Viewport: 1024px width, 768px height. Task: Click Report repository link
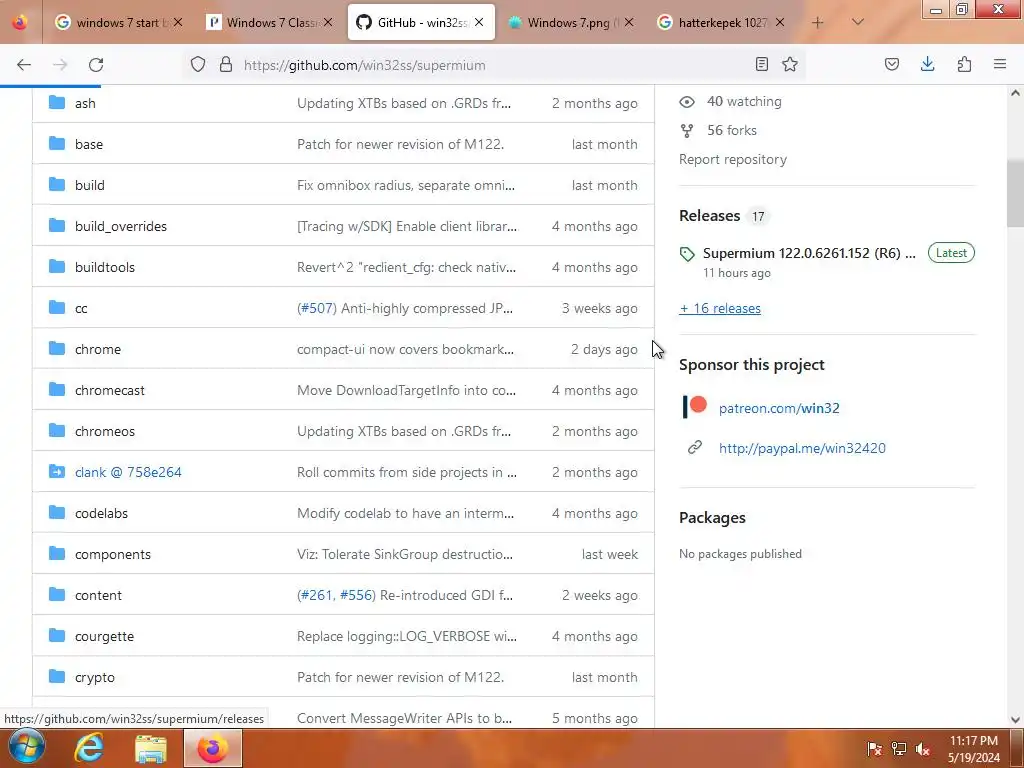pyautogui.click(x=733, y=159)
